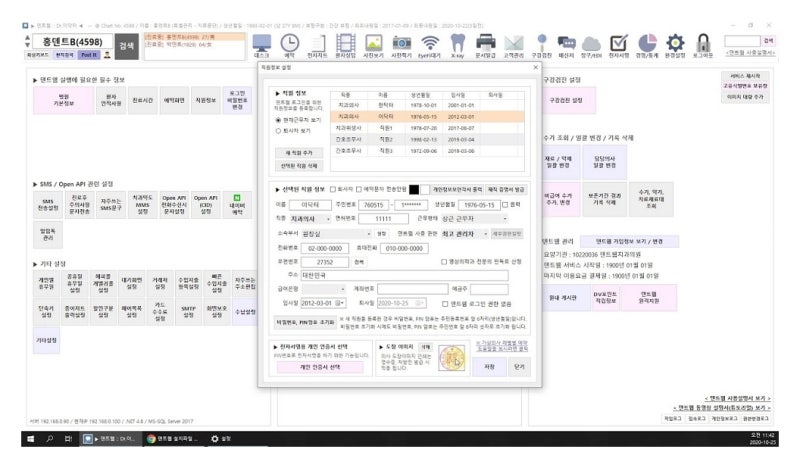Click the add new employee button
This screenshot has width=800, height=468.
point(299,153)
